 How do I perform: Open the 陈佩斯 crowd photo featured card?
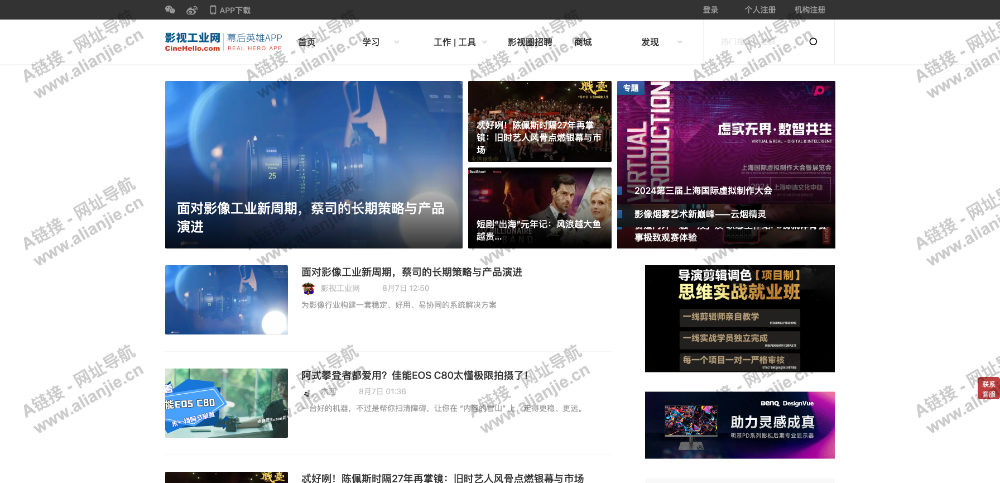point(540,121)
